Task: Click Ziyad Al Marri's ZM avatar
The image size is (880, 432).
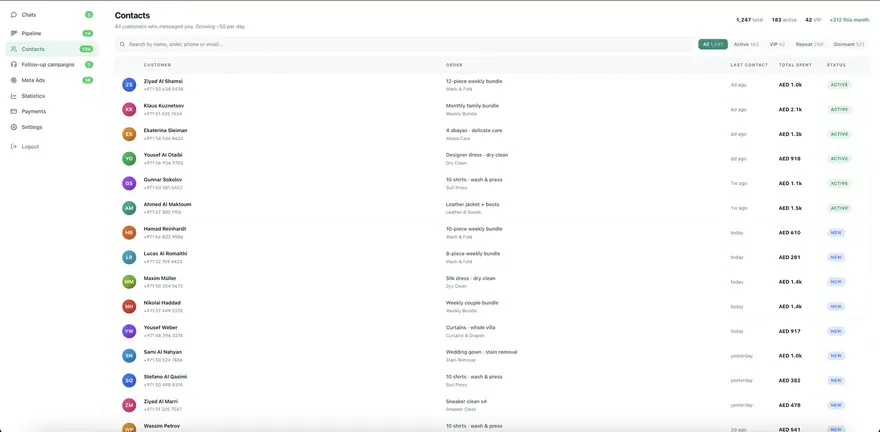Action: pos(129,405)
